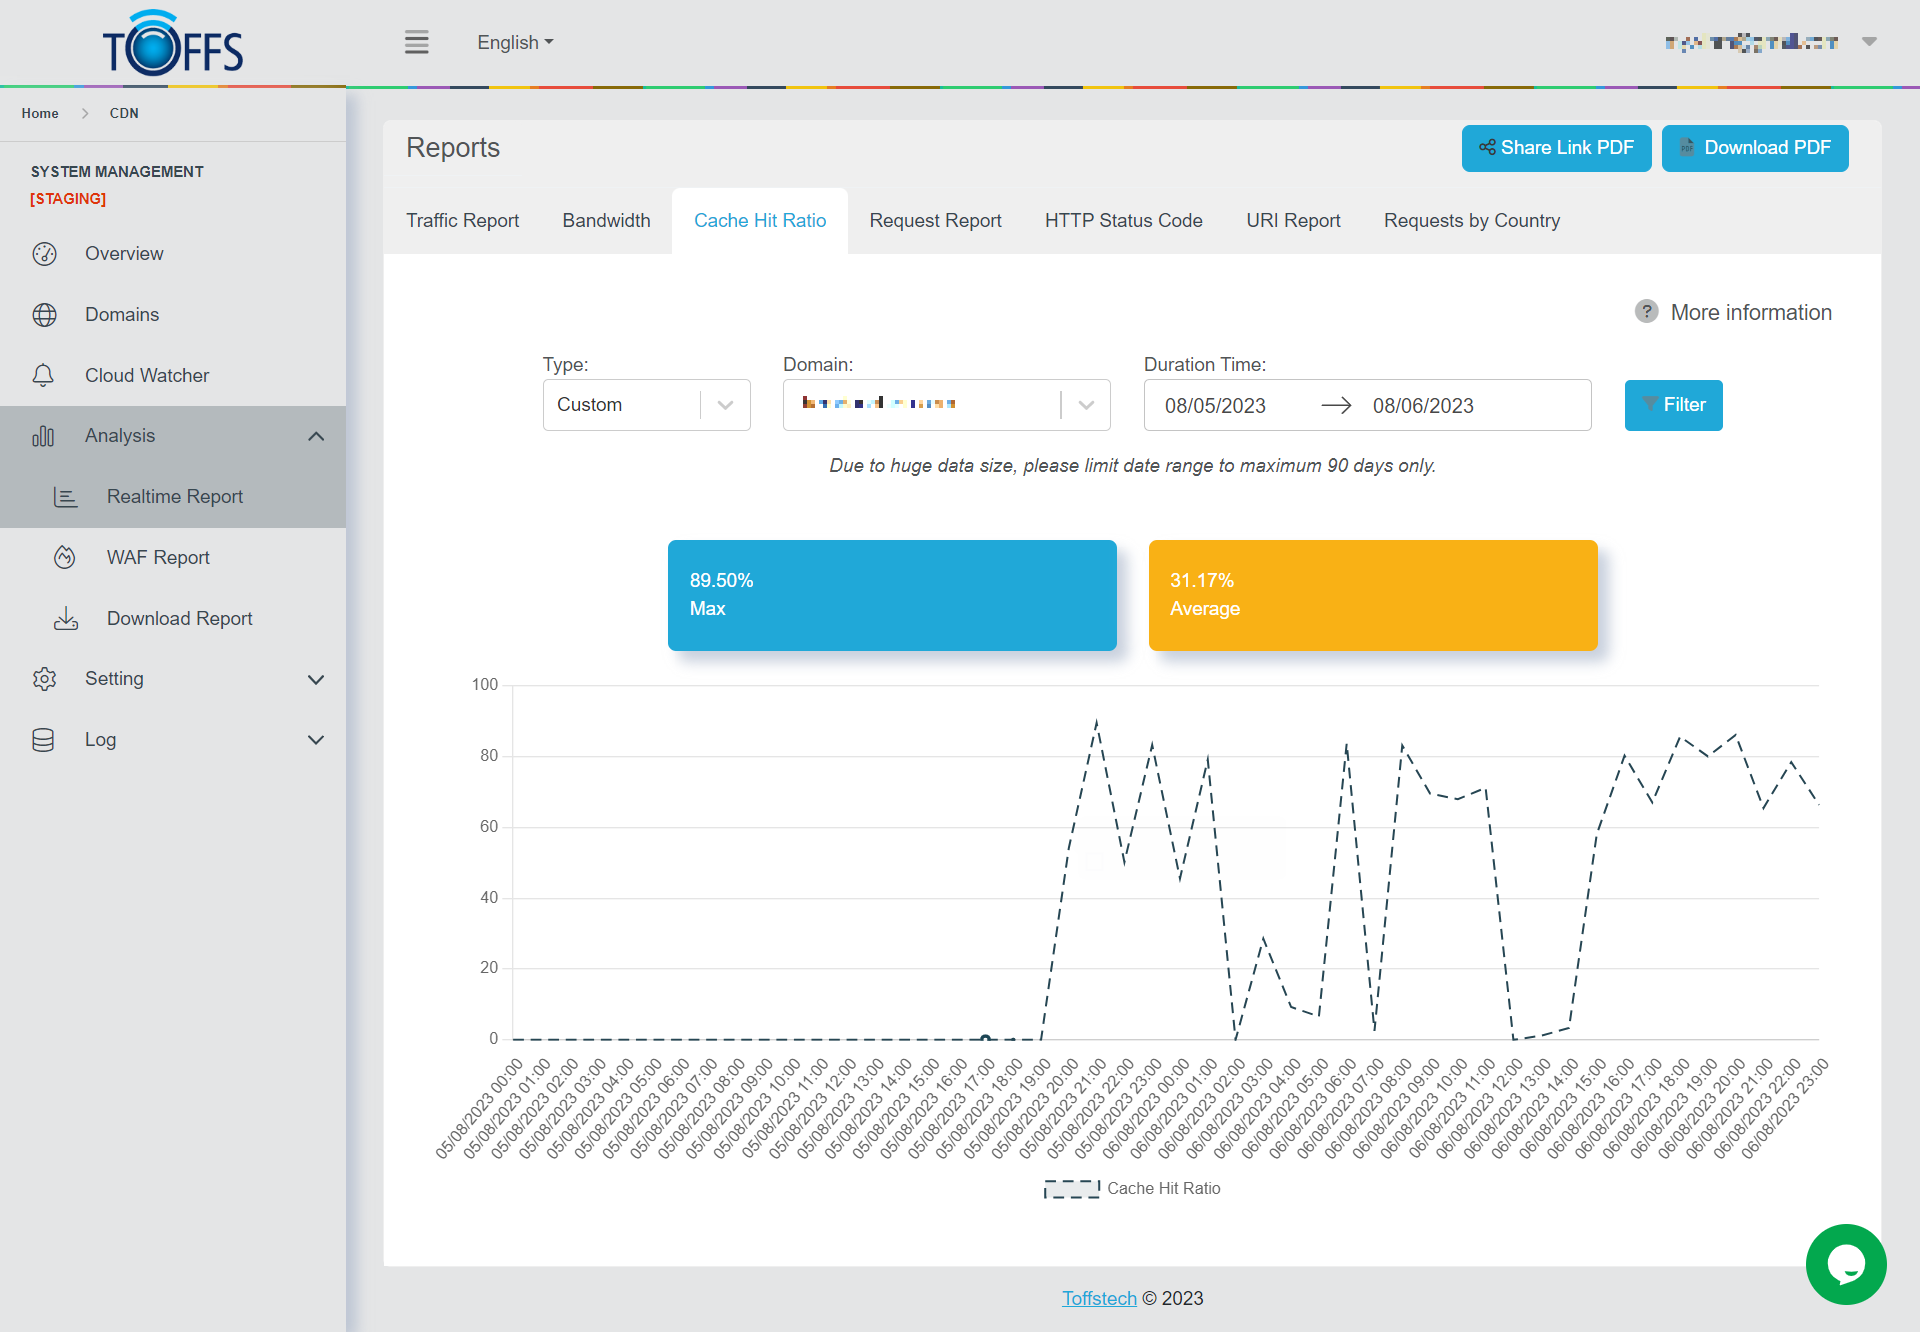Open the green chat bubble widget
Image resolution: width=1920 pixels, height=1332 pixels.
pyautogui.click(x=1845, y=1264)
